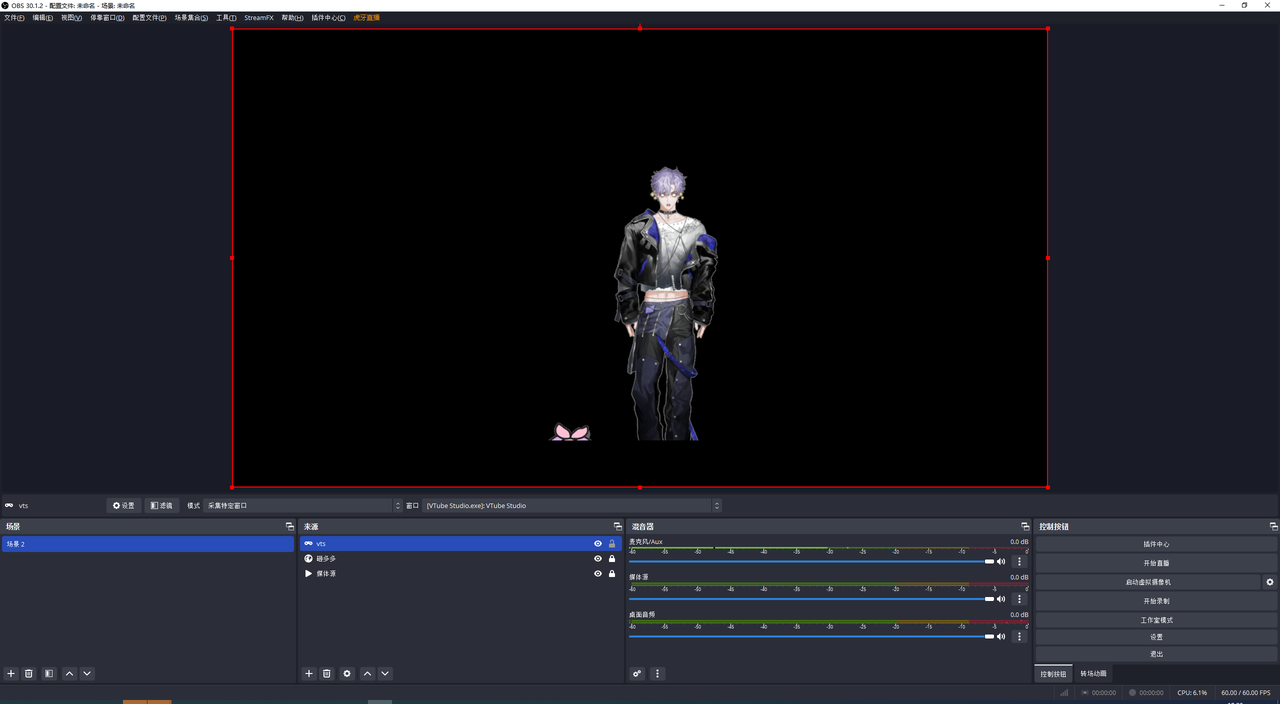1280x704 pixels.
Task: Open source properties gear in Sources panel
Action: tap(347, 674)
